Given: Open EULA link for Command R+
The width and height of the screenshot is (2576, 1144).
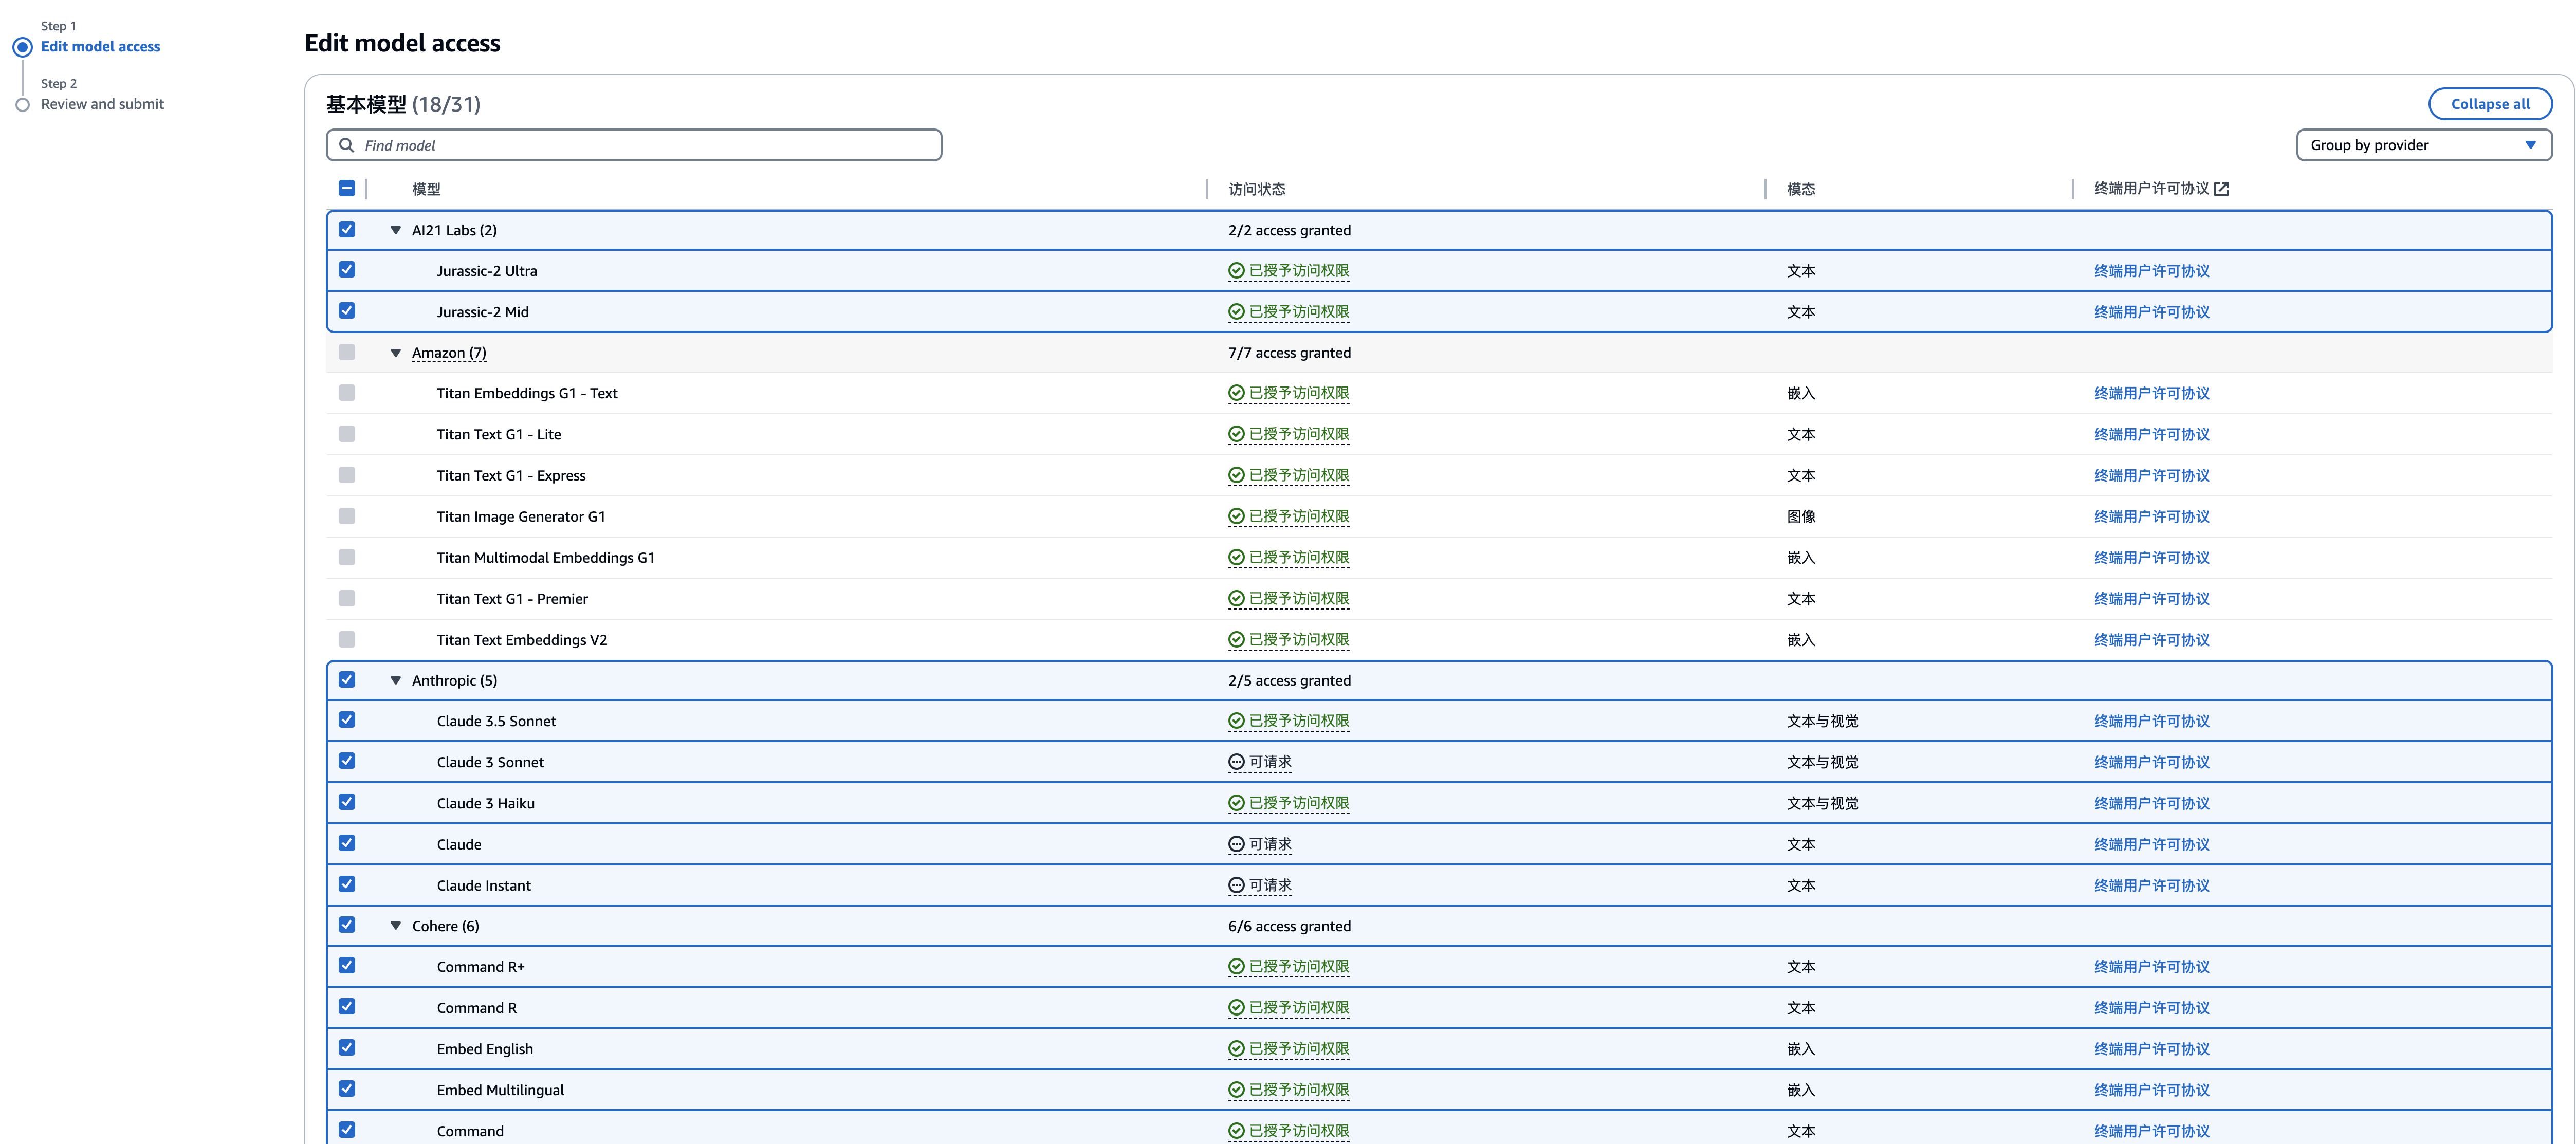Looking at the screenshot, I should pos(2151,967).
